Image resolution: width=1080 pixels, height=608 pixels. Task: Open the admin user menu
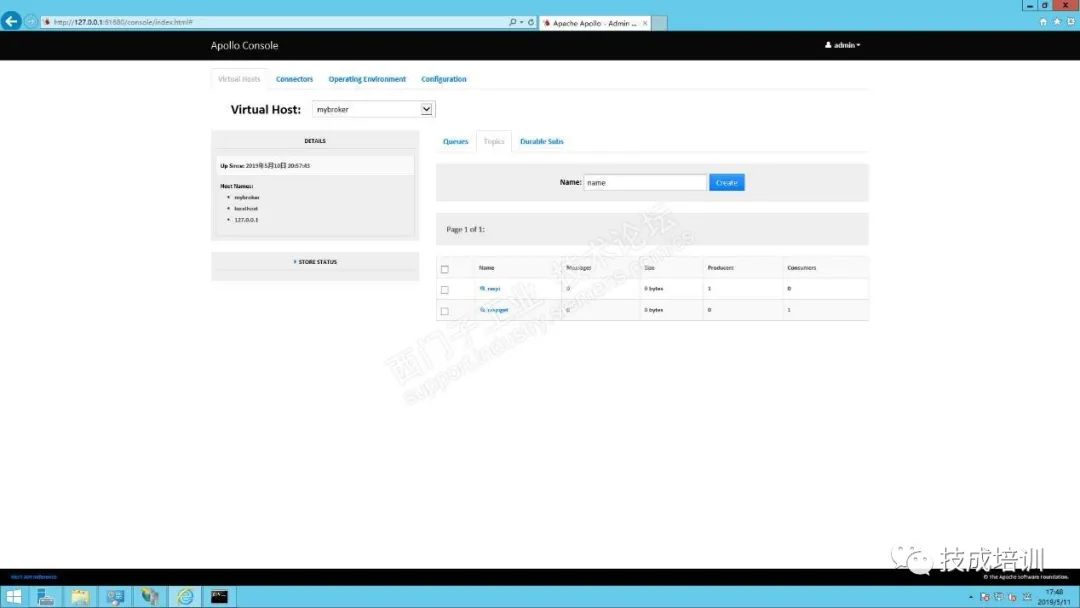pyautogui.click(x=842, y=45)
